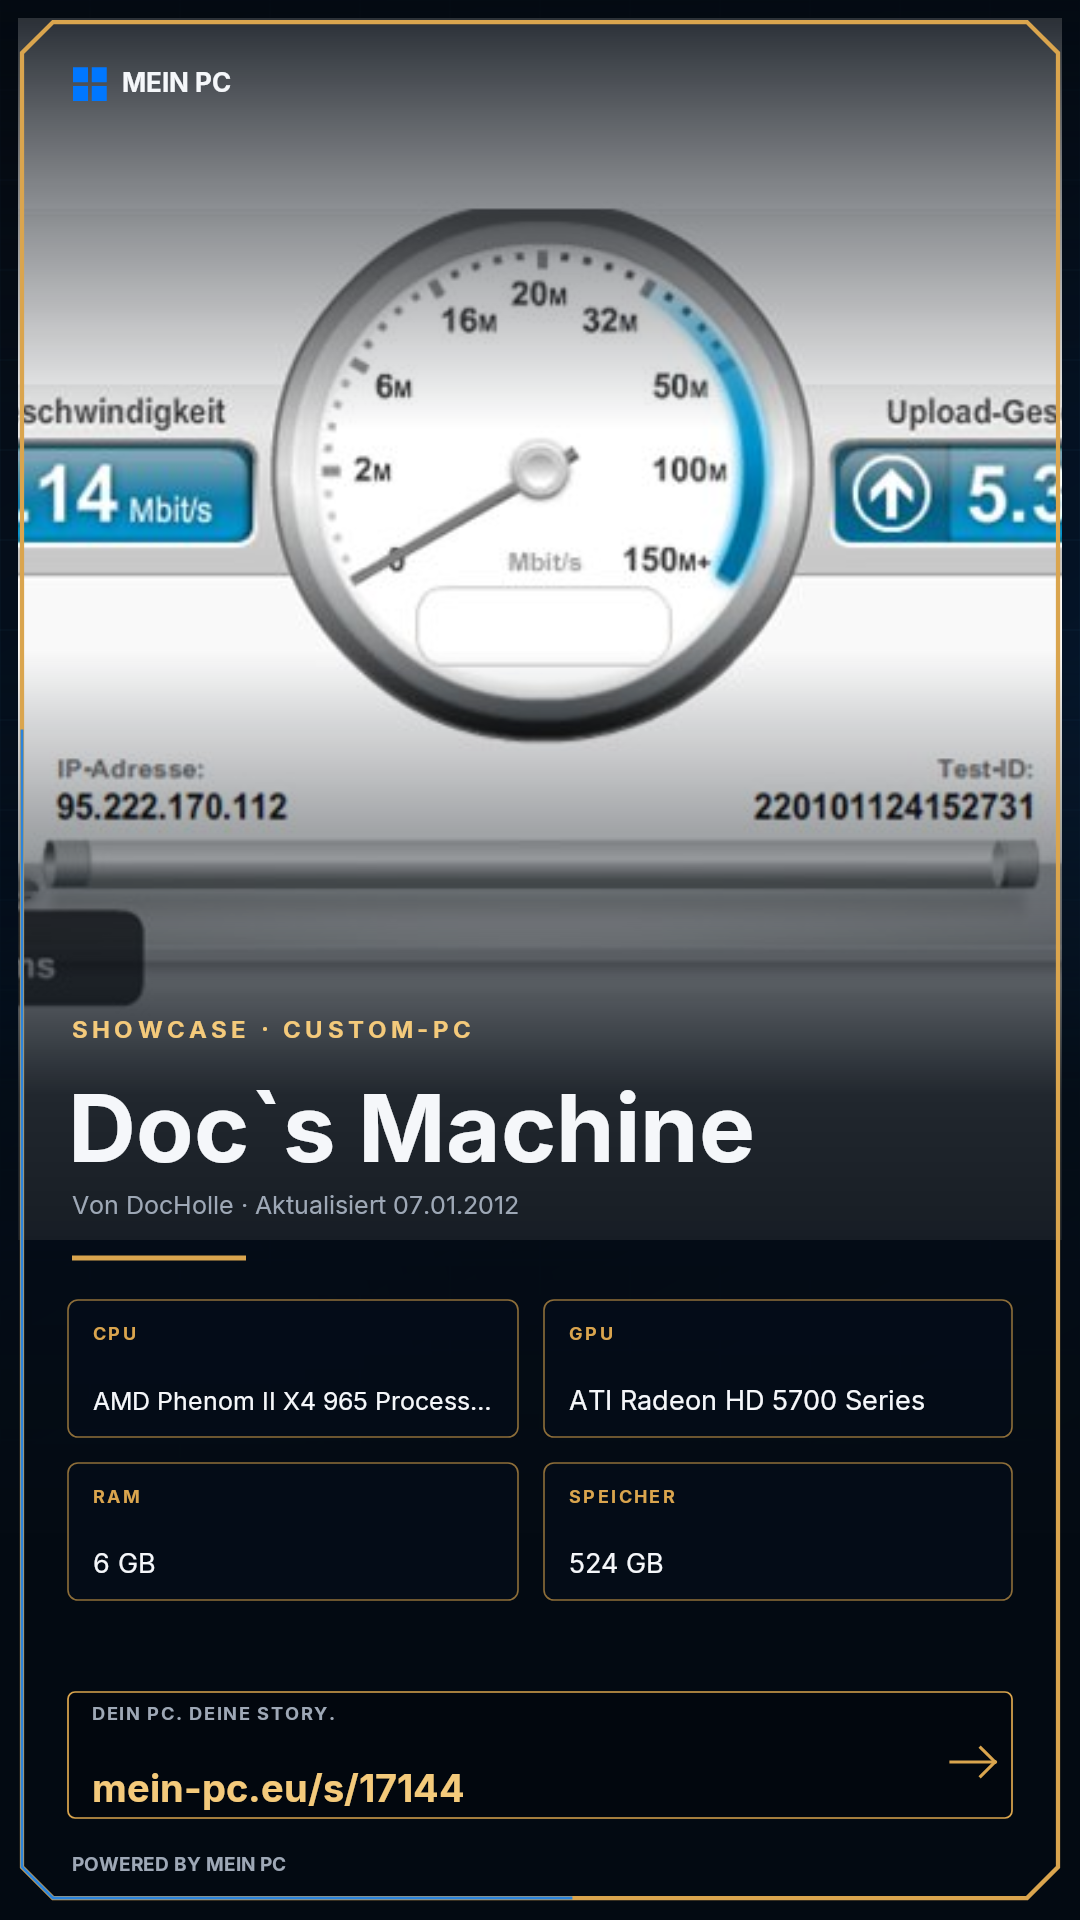Click the MEIN PC blue grid logo
Screen dimensions: 1080x1920
(x=90, y=84)
